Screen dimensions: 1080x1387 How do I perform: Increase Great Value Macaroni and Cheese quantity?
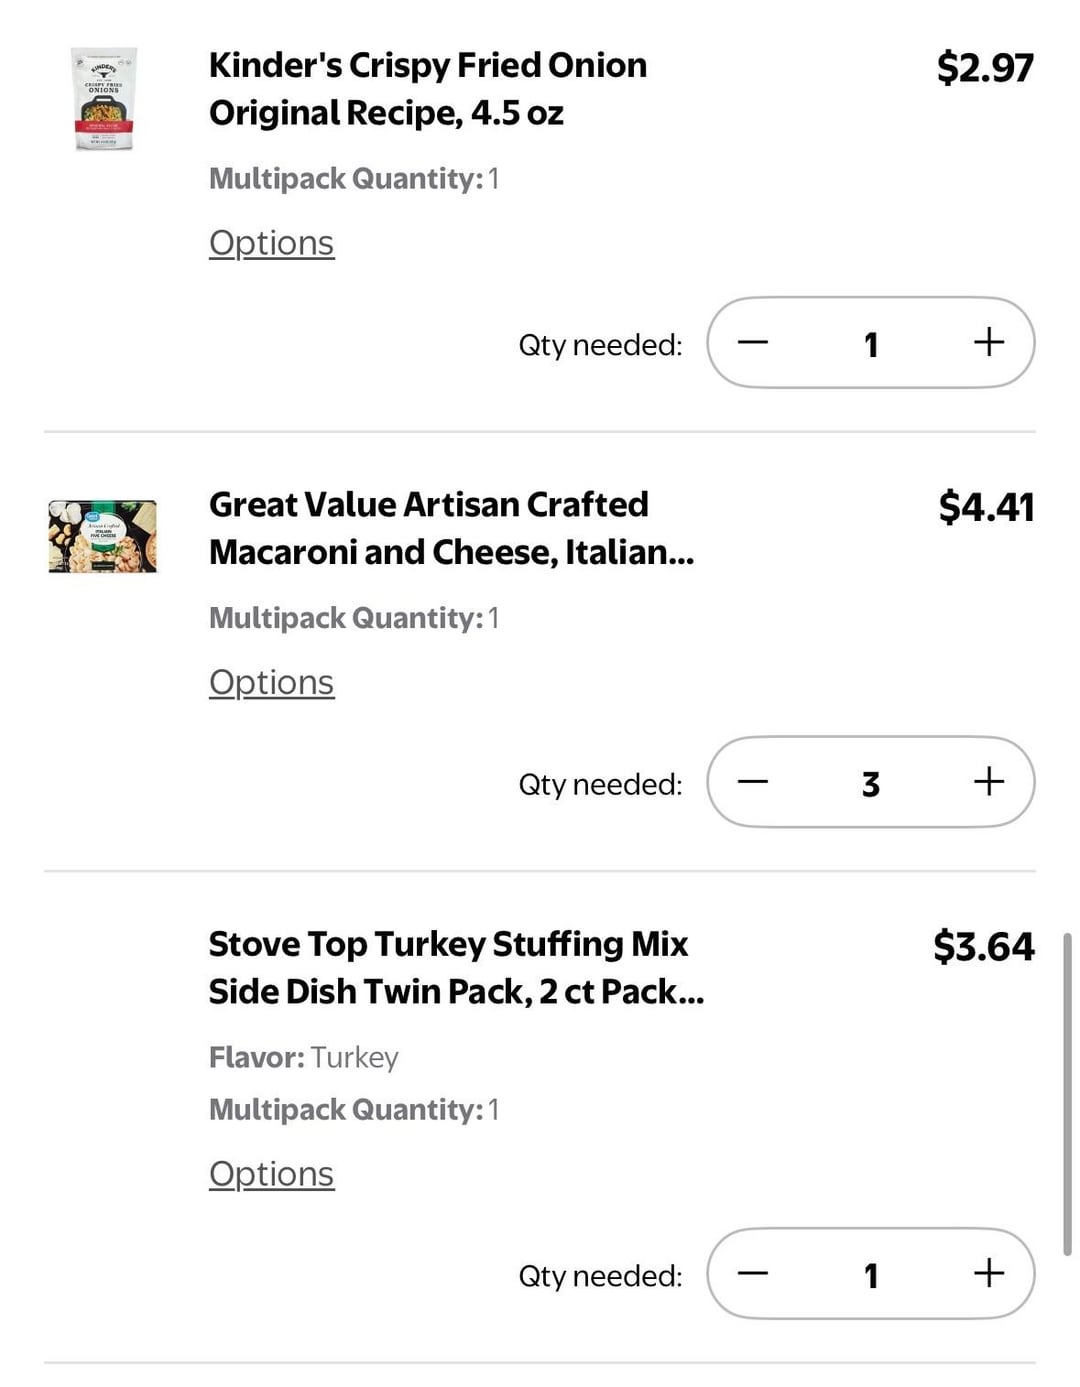click(x=988, y=782)
